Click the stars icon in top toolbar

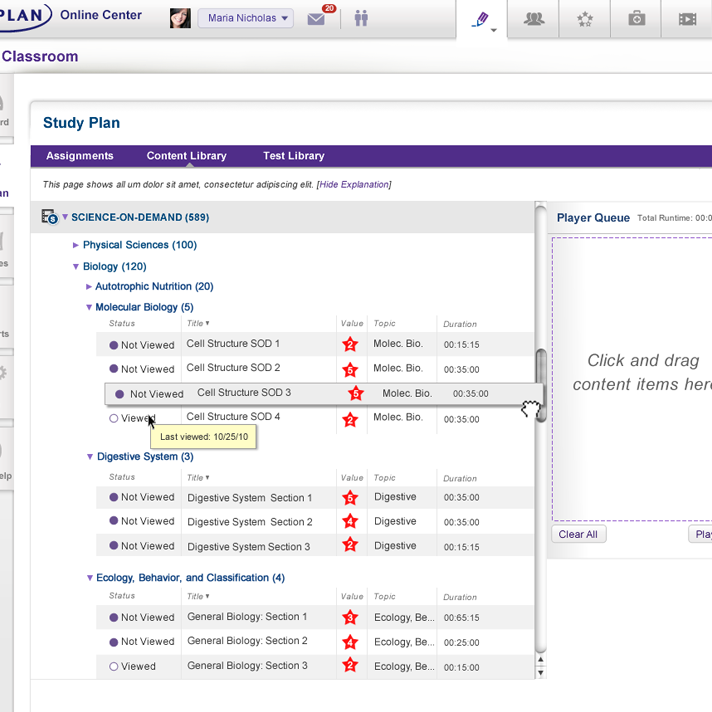(586, 19)
